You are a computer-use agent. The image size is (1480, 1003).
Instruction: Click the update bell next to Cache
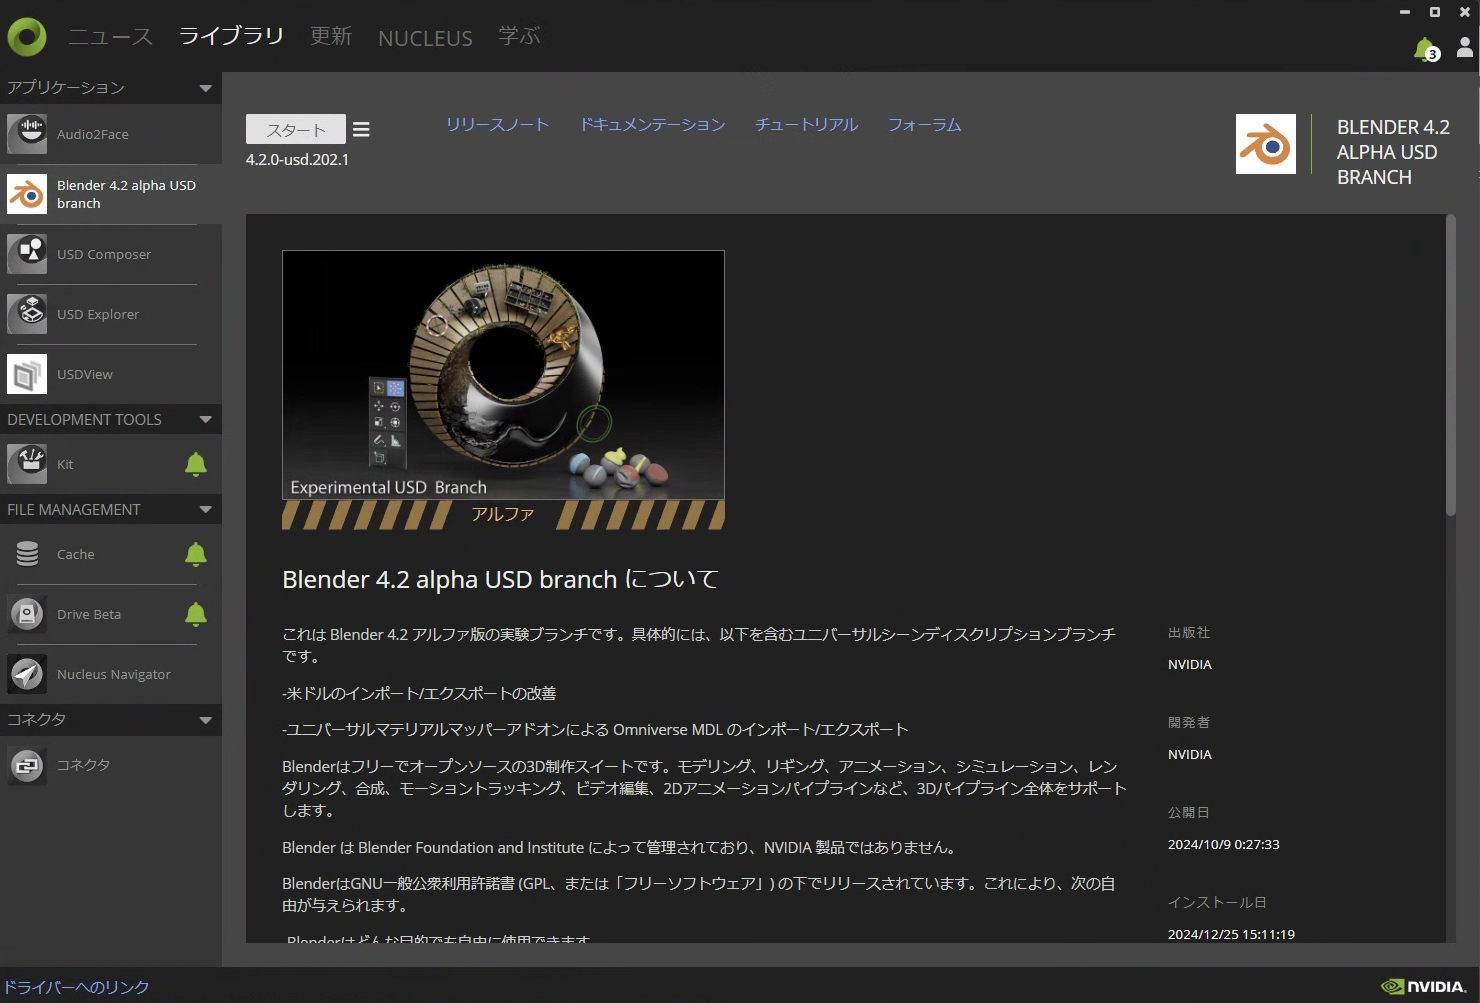click(x=196, y=553)
